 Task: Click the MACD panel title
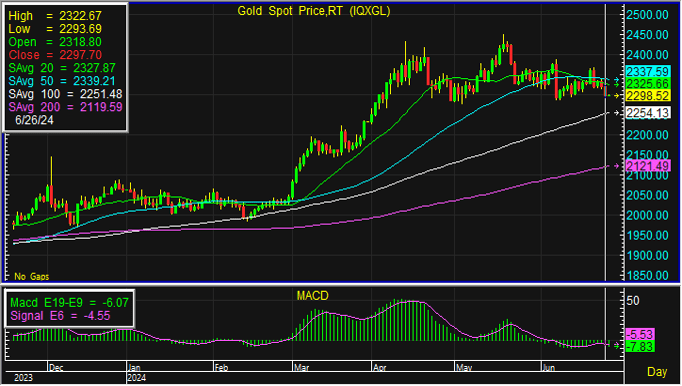(x=312, y=296)
